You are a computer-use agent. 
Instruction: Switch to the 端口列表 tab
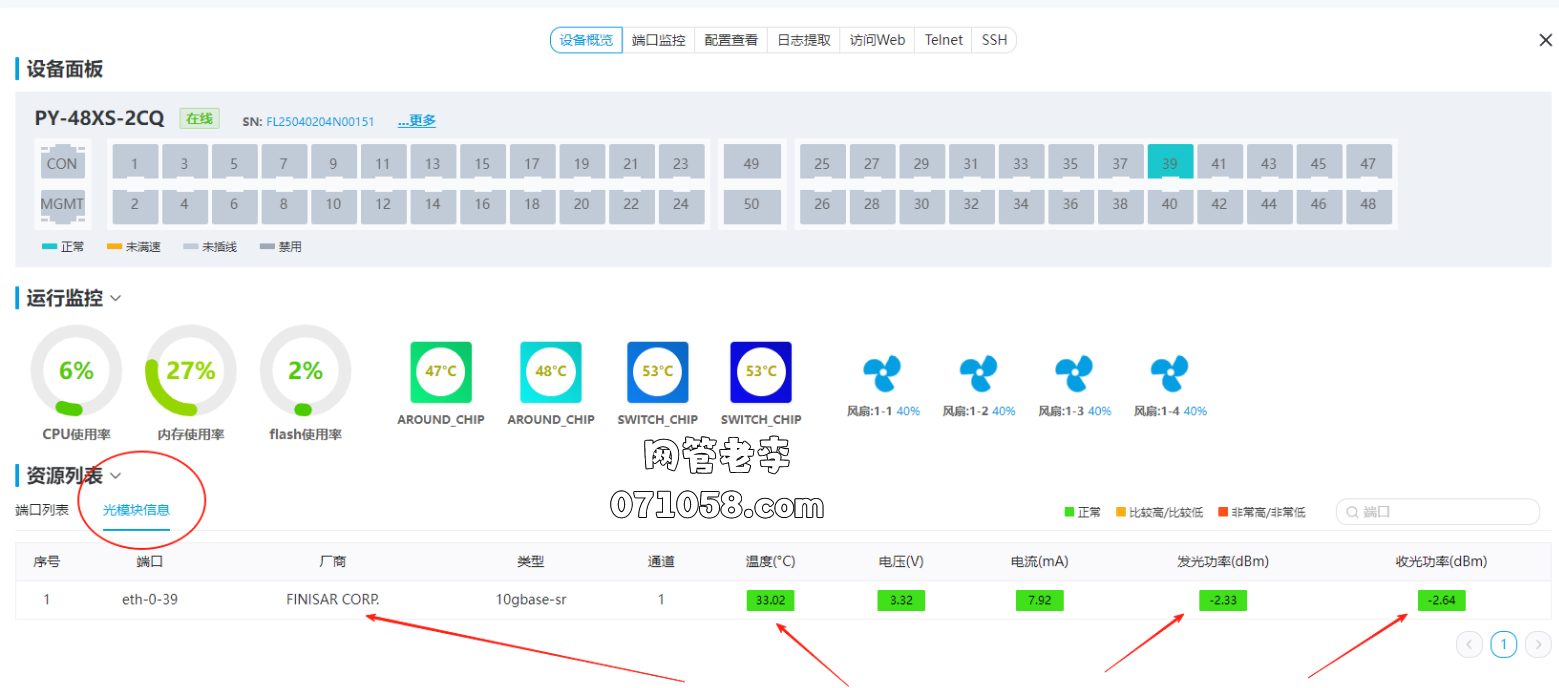pyautogui.click(x=42, y=510)
